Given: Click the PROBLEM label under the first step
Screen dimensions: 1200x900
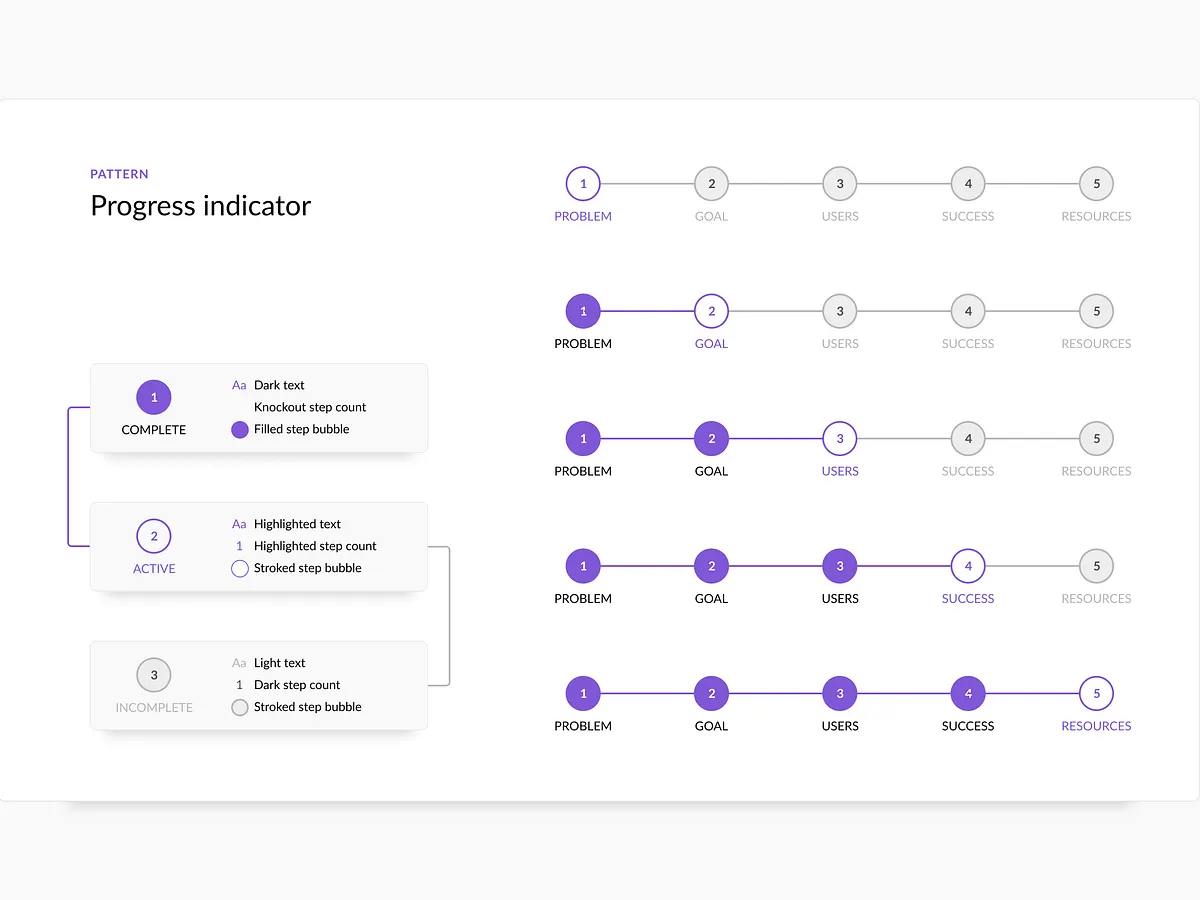Looking at the screenshot, I should click(x=583, y=215).
